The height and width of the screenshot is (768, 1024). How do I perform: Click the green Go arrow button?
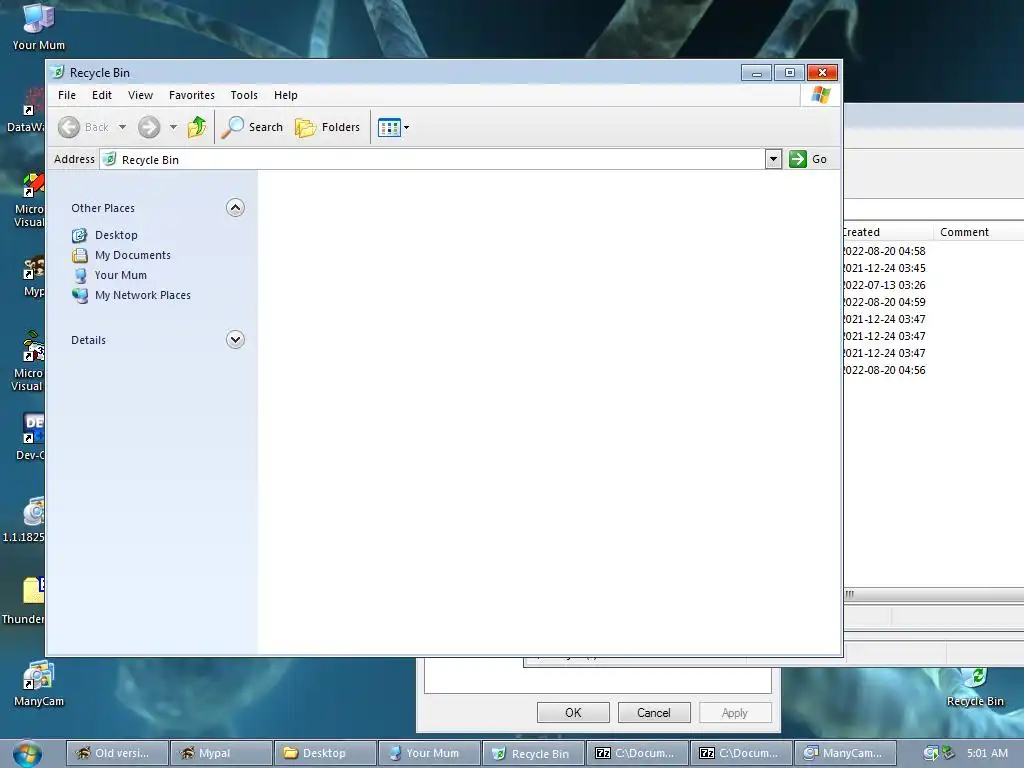[797, 159]
